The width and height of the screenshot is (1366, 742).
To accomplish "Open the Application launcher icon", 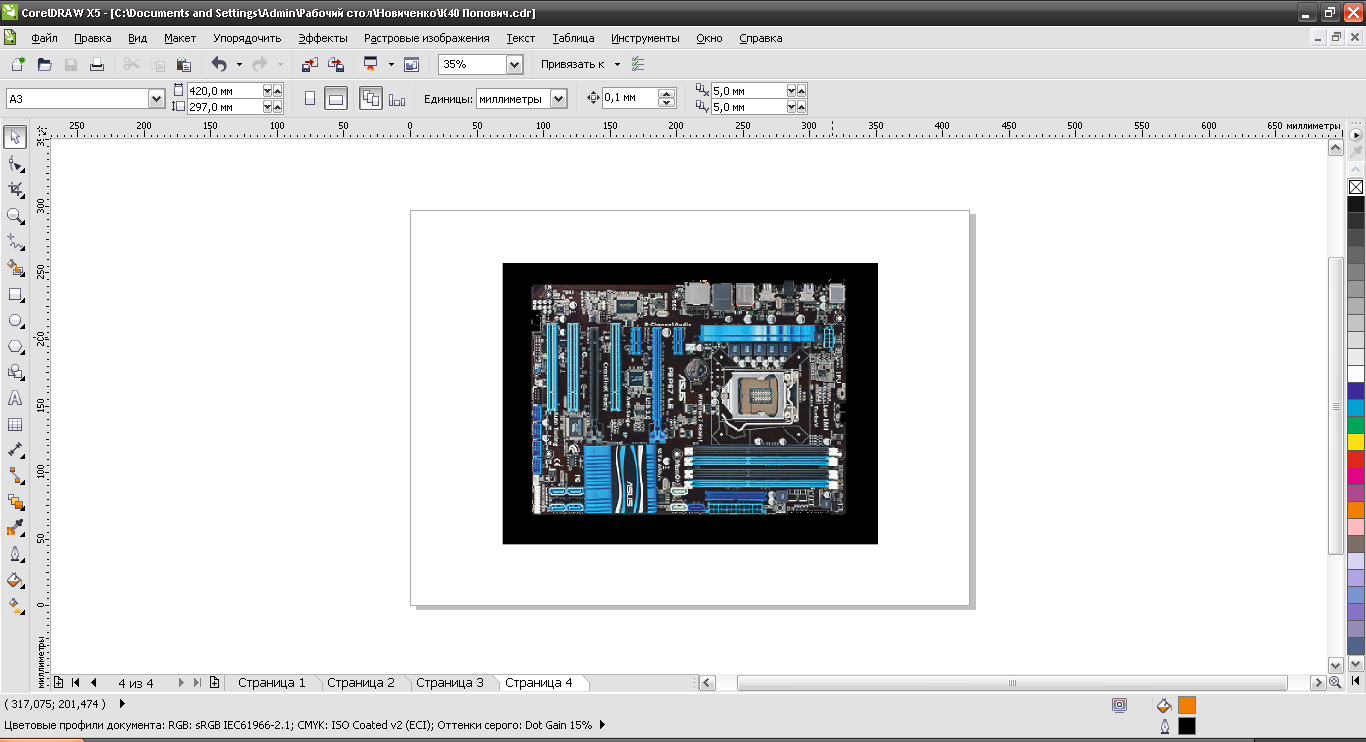I will pyautogui.click(x=371, y=64).
